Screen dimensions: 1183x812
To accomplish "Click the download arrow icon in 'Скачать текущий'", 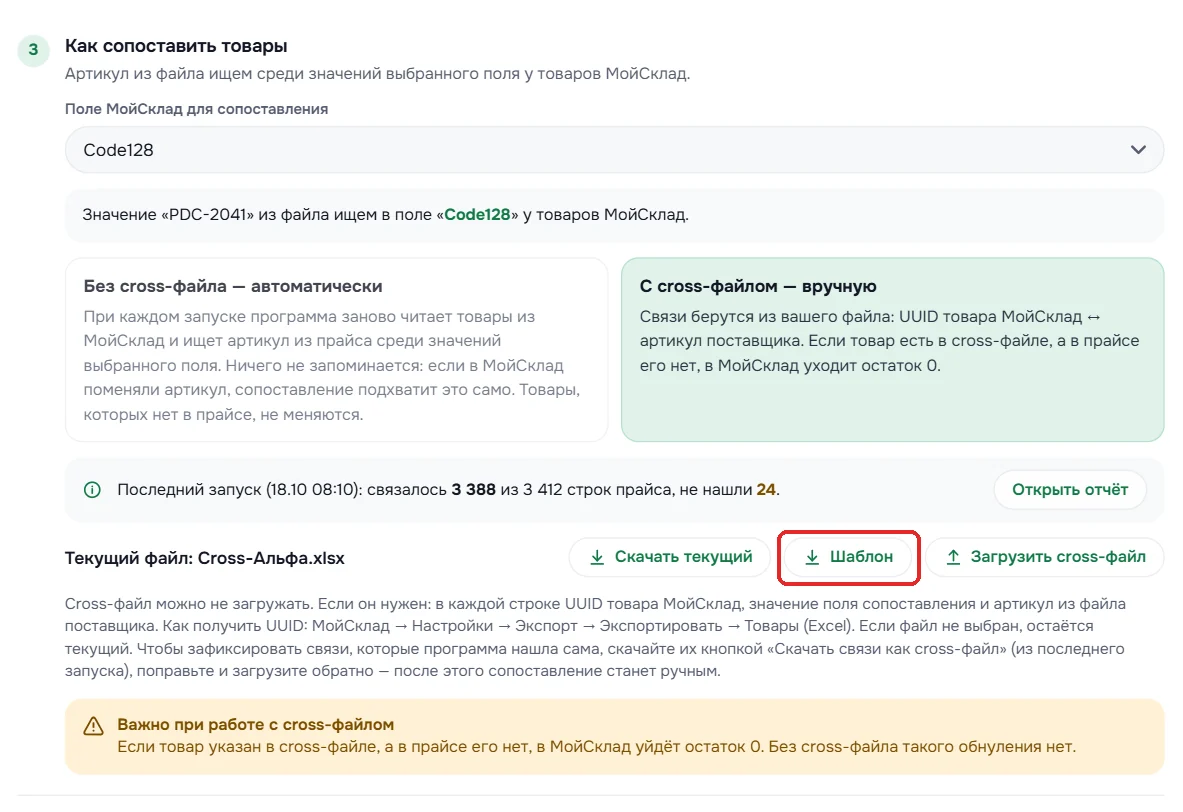I will [597, 557].
